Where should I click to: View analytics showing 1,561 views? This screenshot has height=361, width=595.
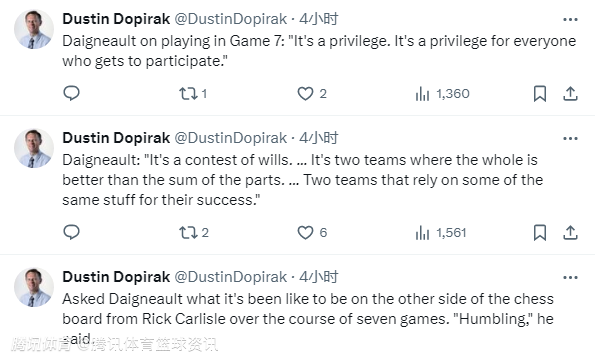point(441,232)
